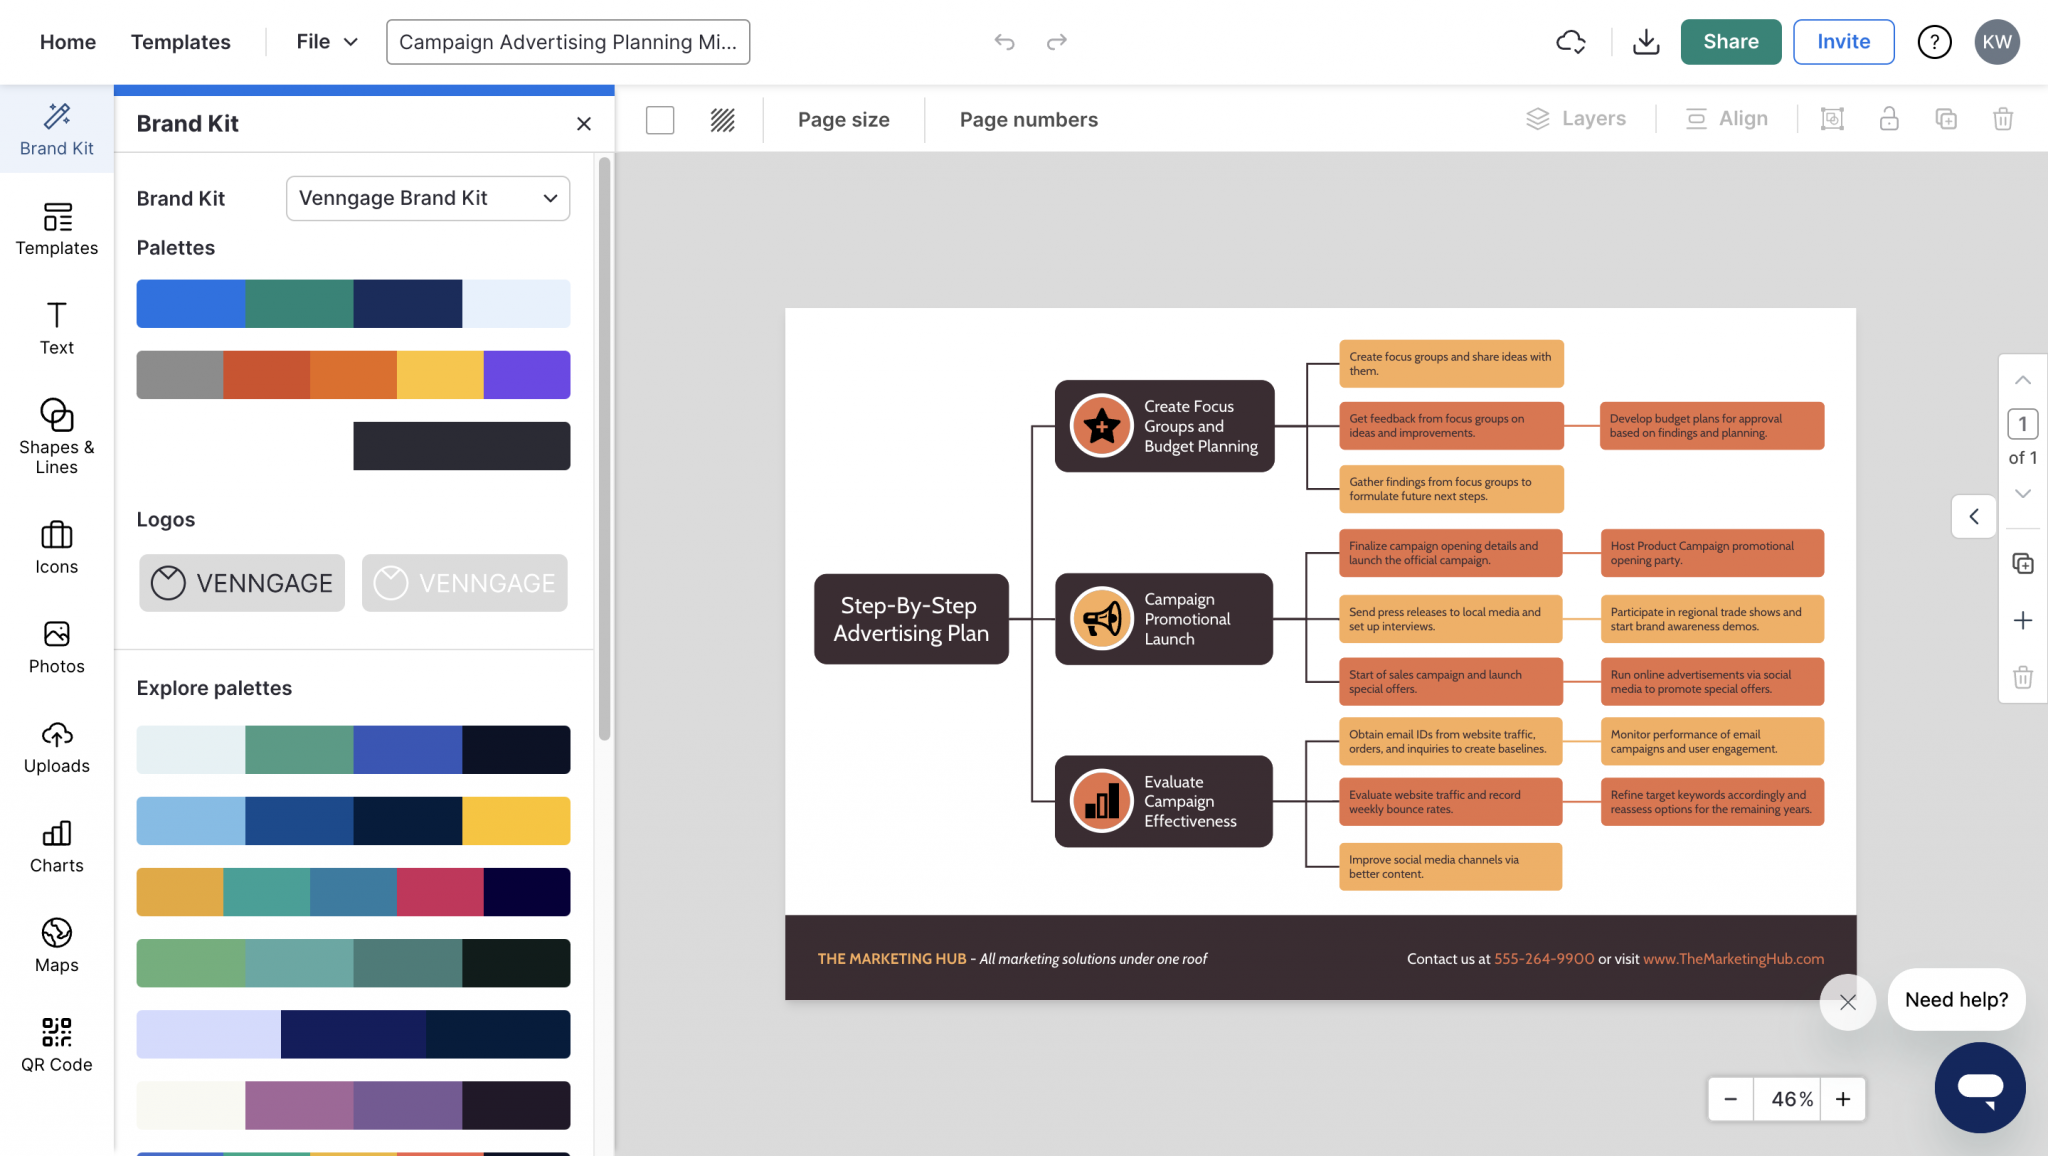The width and height of the screenshot is (2048, 1156).
Task: Click the Share button
Action: pyautogui.click(x=1730, y=42)
